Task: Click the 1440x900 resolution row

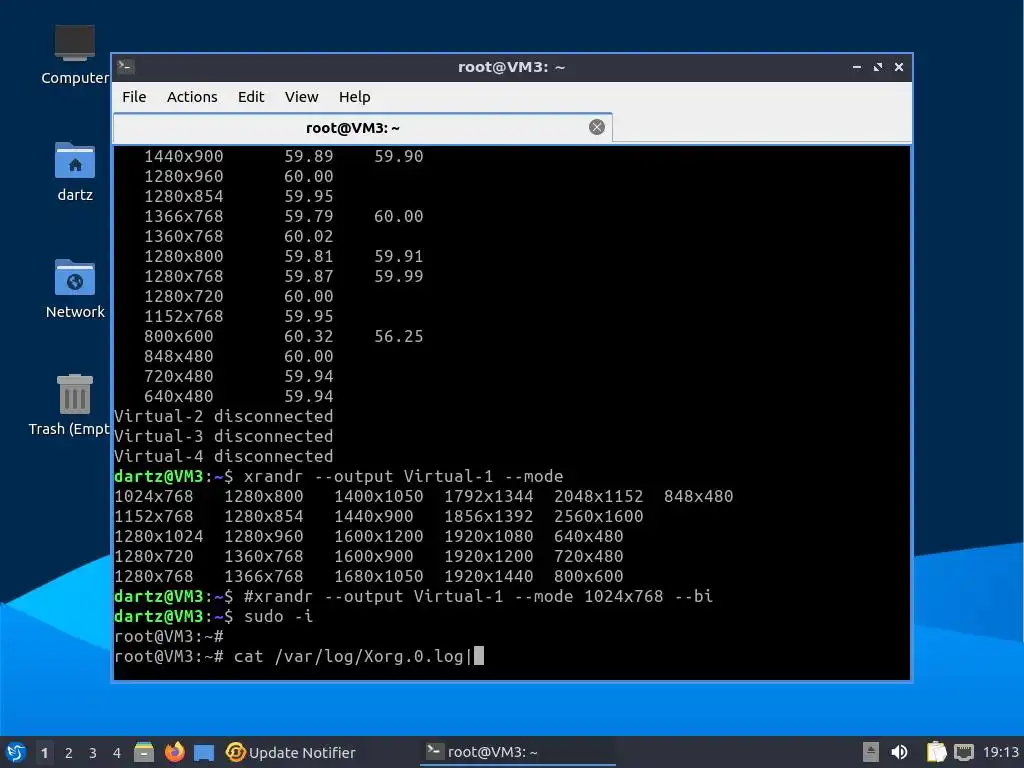Action: tap(283, 156)
